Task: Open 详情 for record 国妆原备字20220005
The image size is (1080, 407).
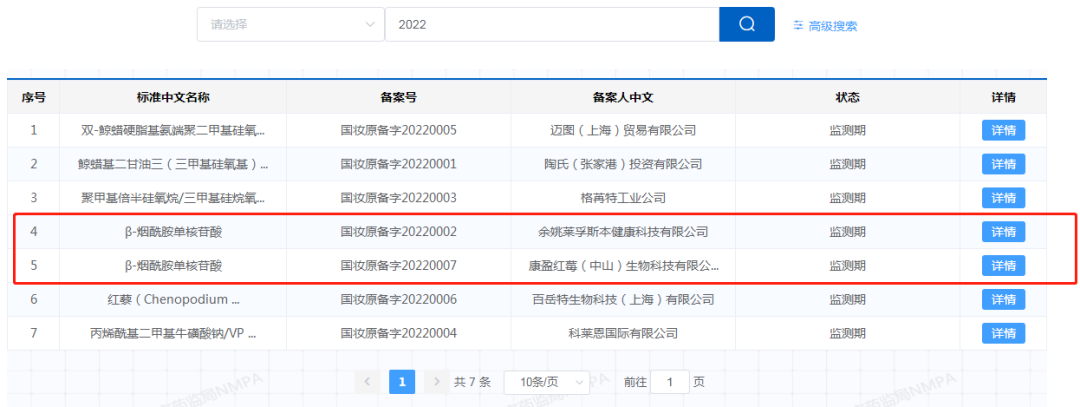Action: [x=1003, y=130]
